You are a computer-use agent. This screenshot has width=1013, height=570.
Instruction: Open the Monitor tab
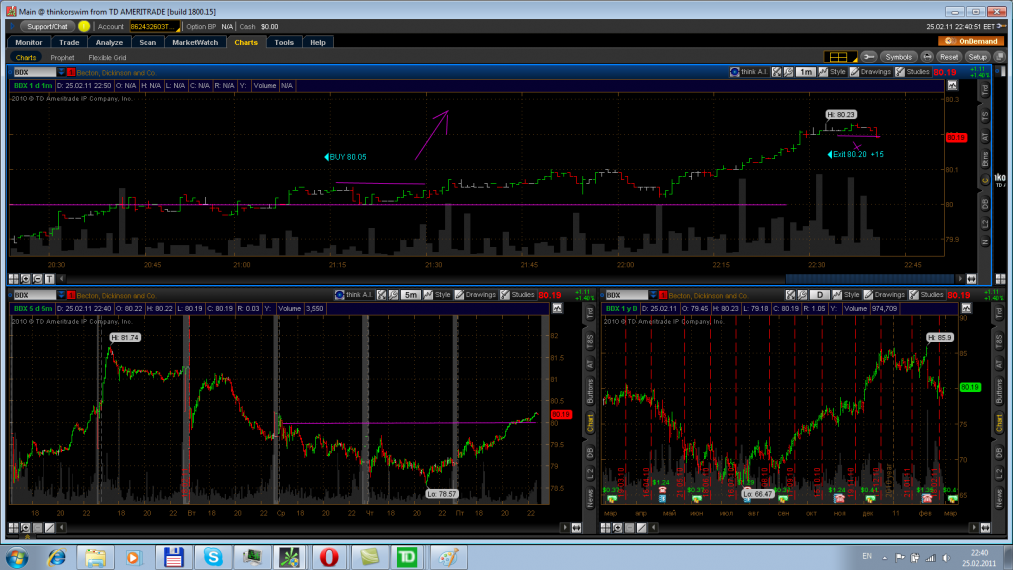(28, 42)
